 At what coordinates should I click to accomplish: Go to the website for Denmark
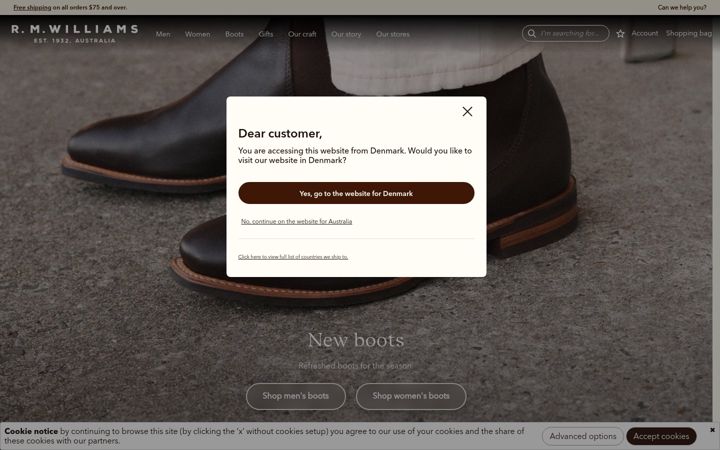[x=356, y=193]
